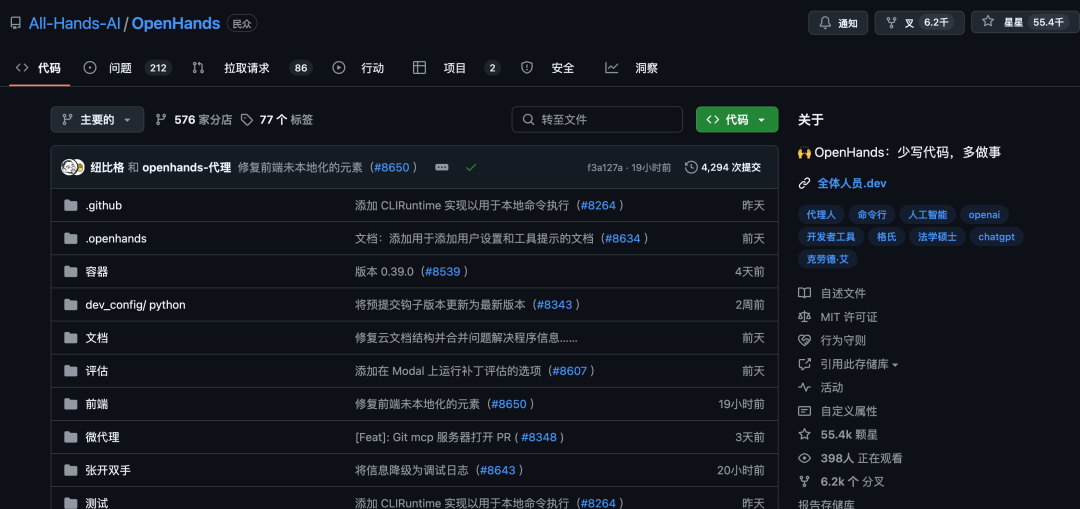This screenshot has height=509, width=1080.
Task: Open the #8264 link in .github row
Action: [599, 205]
